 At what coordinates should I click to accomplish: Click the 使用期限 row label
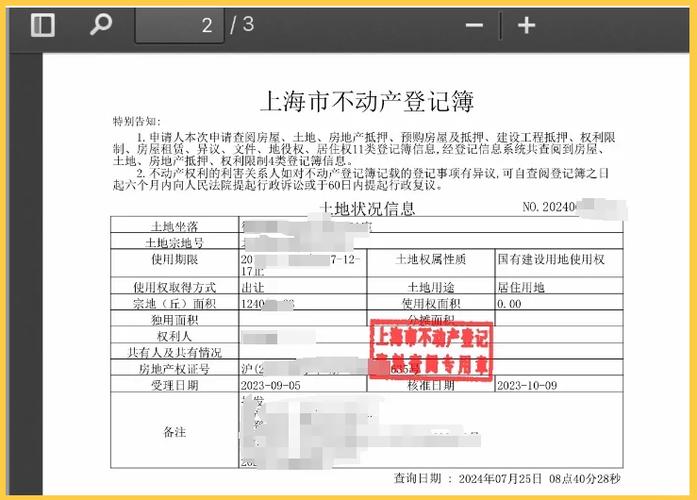point(174,259)
